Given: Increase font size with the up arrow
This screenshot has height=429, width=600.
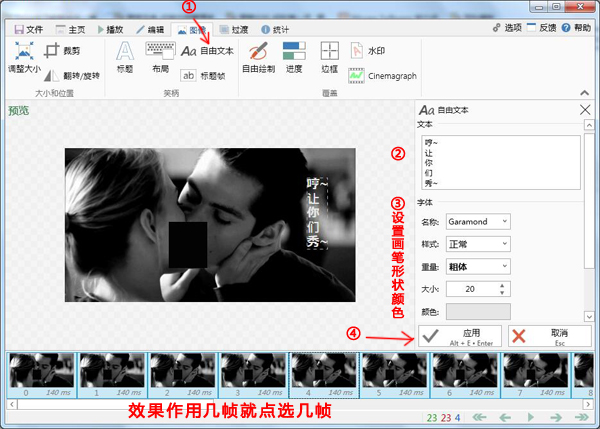Looking at the screenshot, I should point(502,285).
